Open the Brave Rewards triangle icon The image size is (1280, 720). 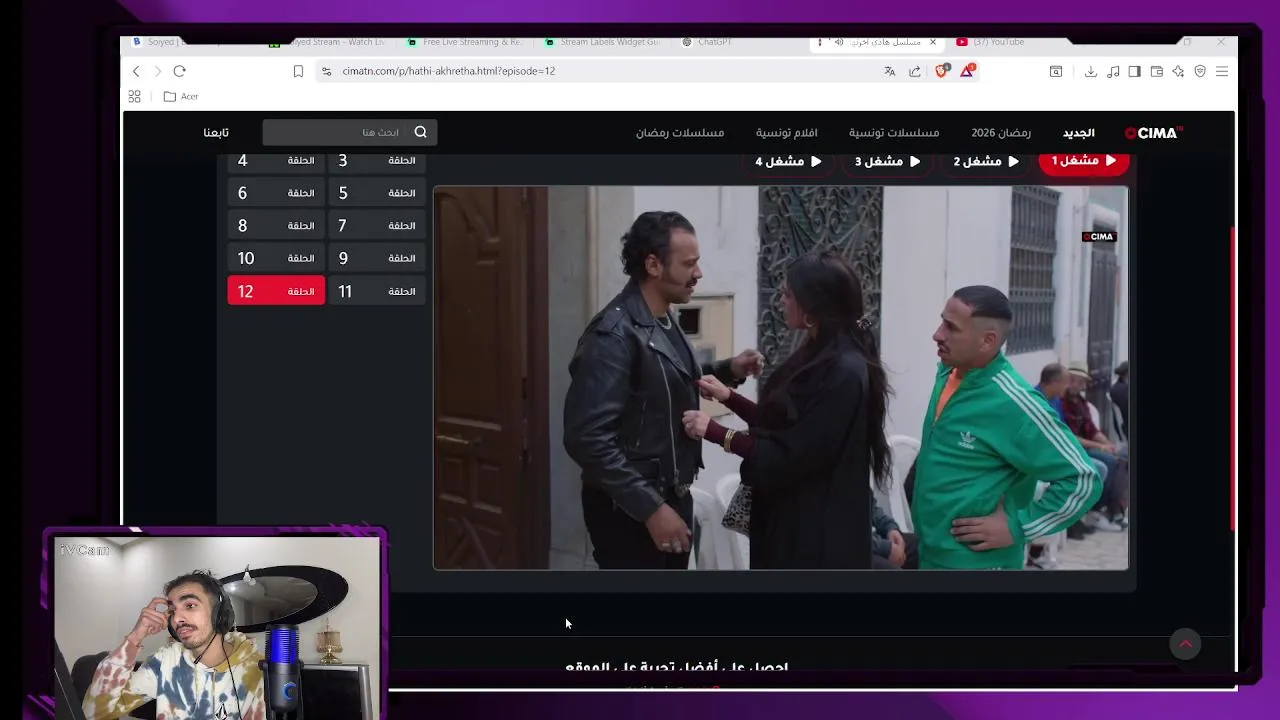point(967,71)
